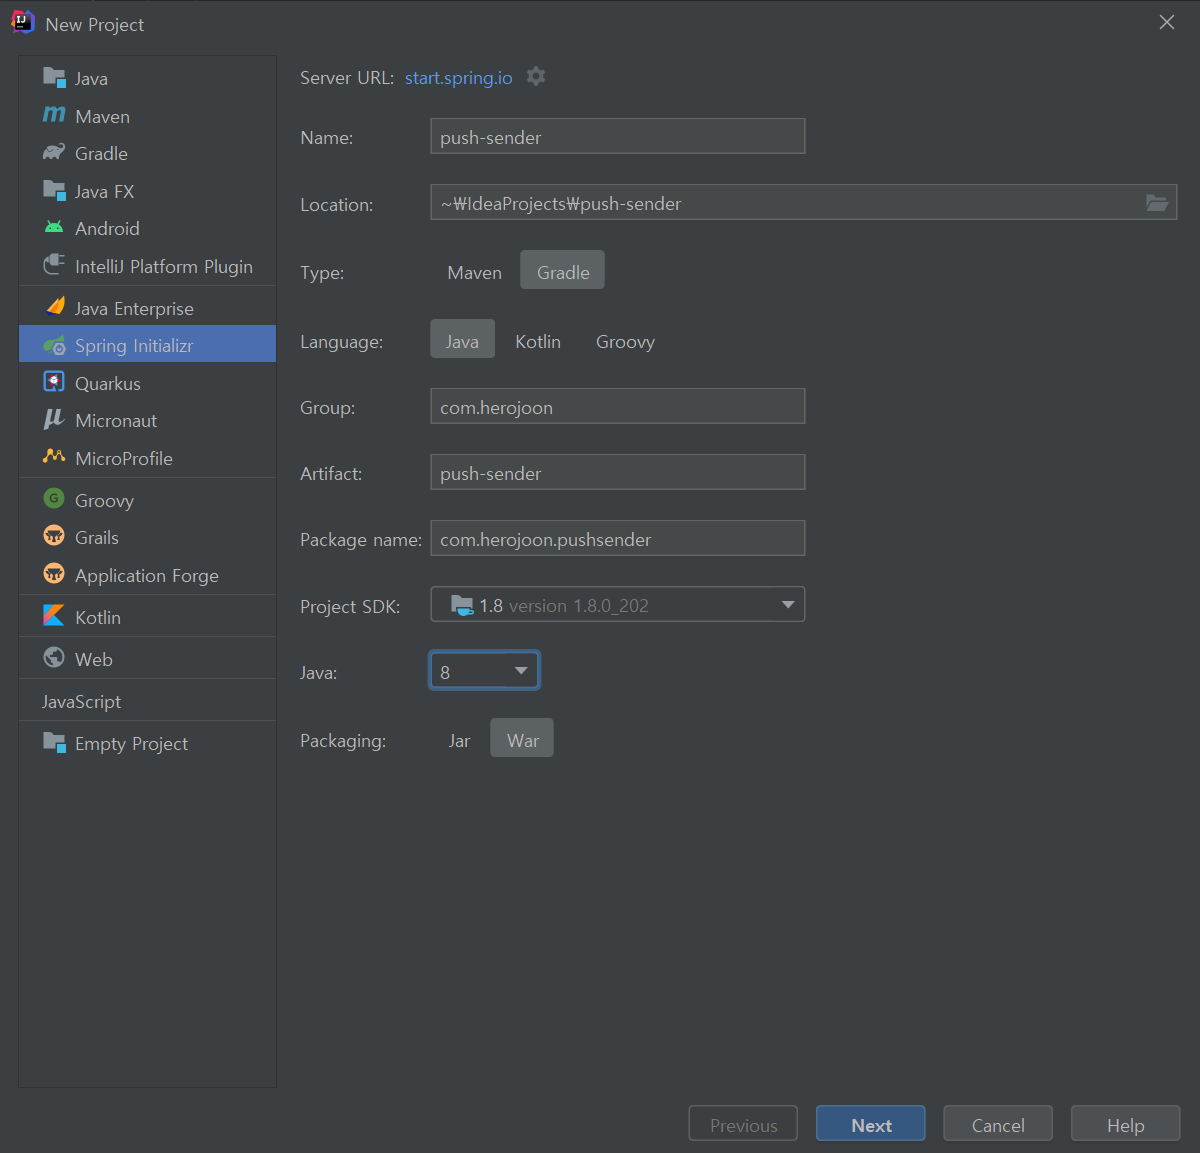Click the Cancel button
The height and width of the screenshot is (1153, 1200).
tap(998, 1124)
